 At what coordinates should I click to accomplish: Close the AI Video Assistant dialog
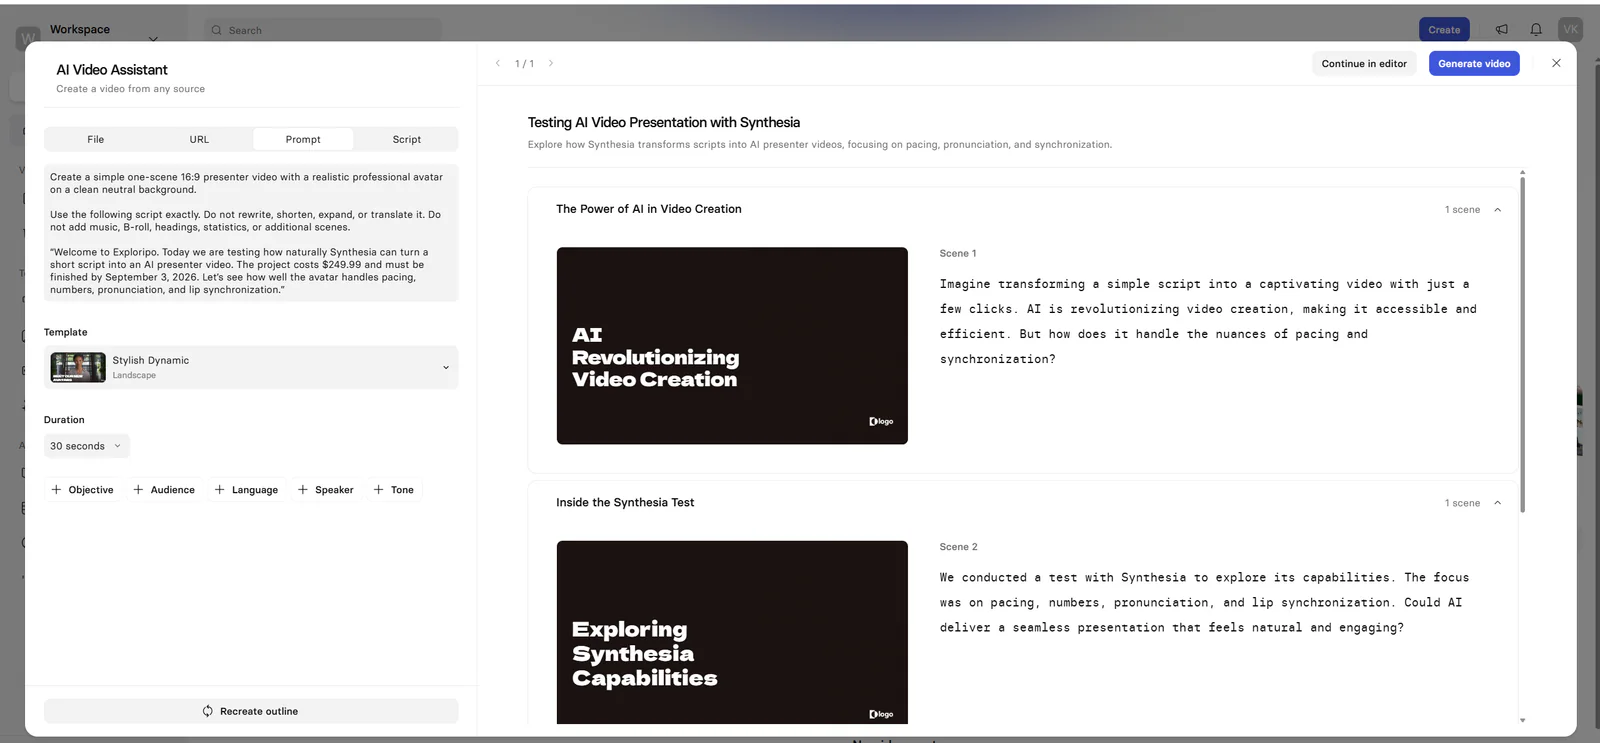pyautogui.click(x=1556, y=63)
